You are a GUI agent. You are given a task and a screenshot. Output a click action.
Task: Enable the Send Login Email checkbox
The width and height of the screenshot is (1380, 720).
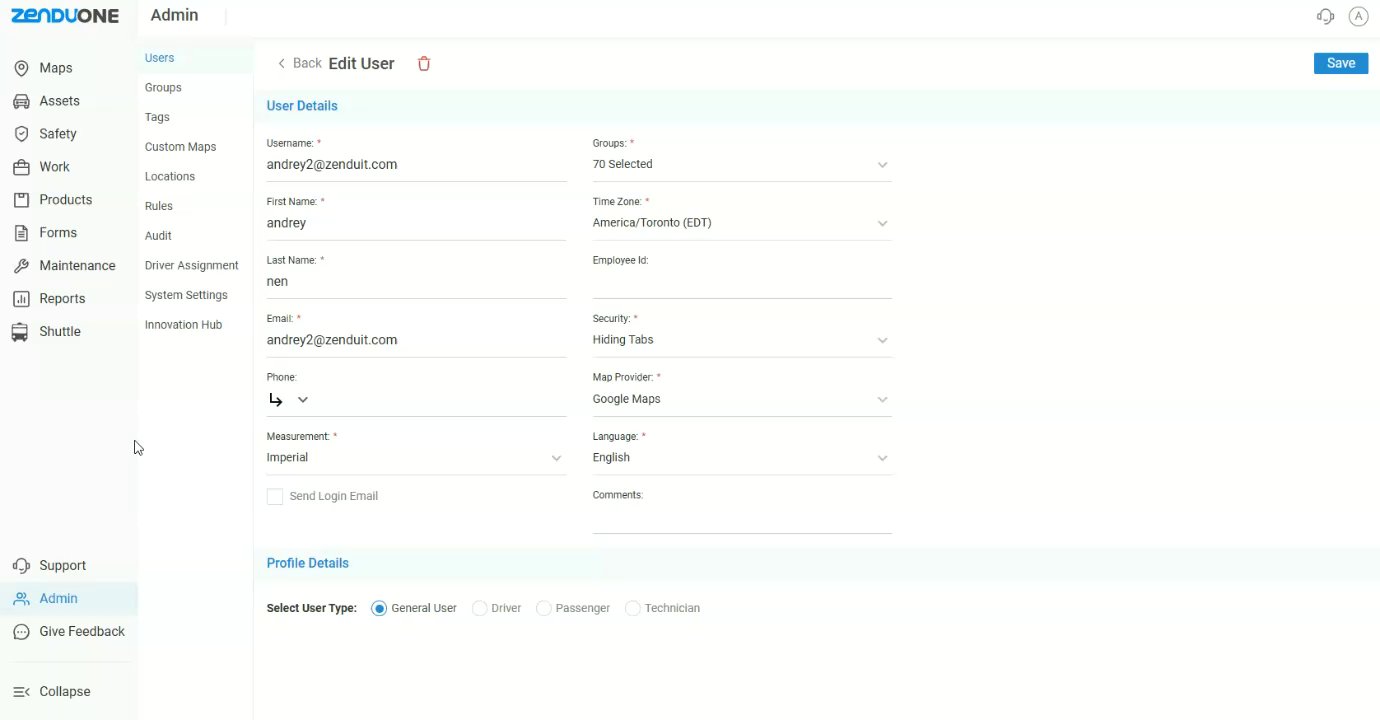[275, 497]
